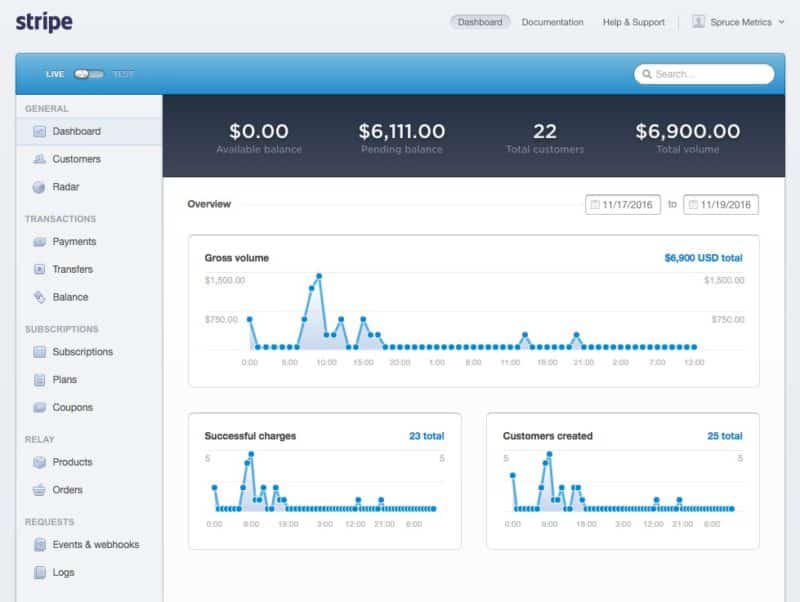Screen dimensions: 800x602
Task: Open Payments label in sidebar
Action: [x=74, y=242]
